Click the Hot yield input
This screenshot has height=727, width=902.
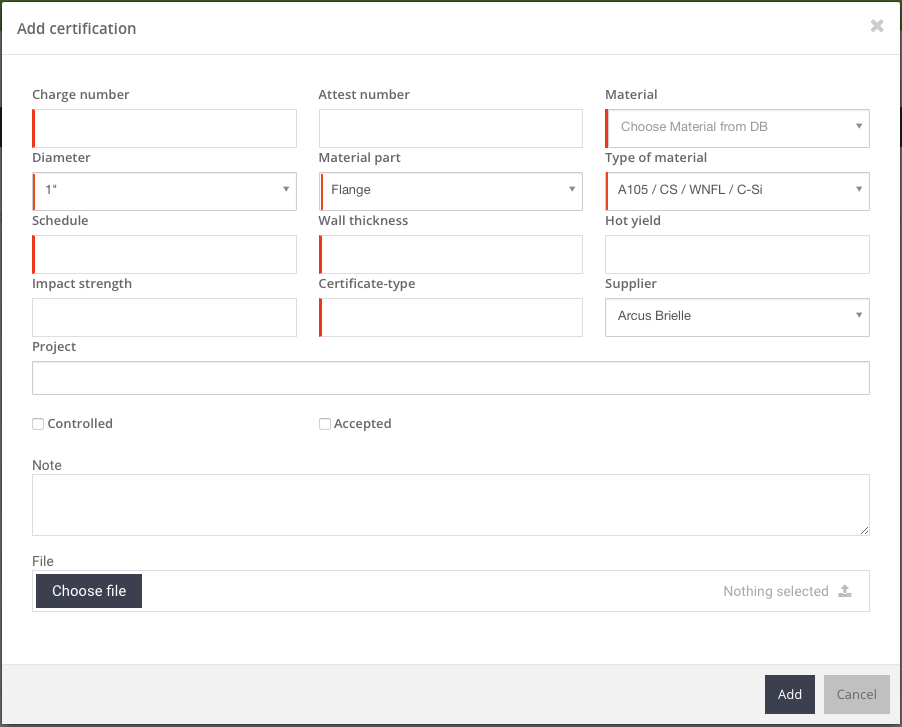click(737, 254)
